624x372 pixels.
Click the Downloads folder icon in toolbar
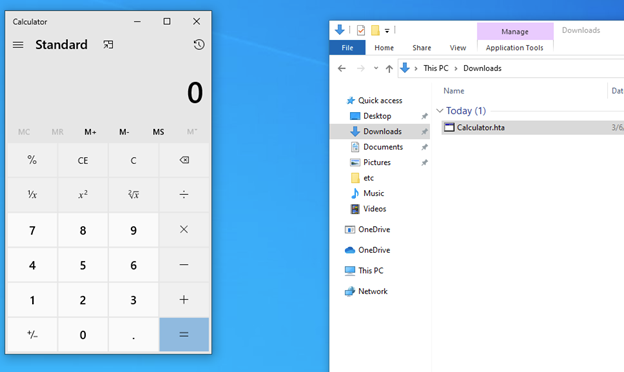339,30
